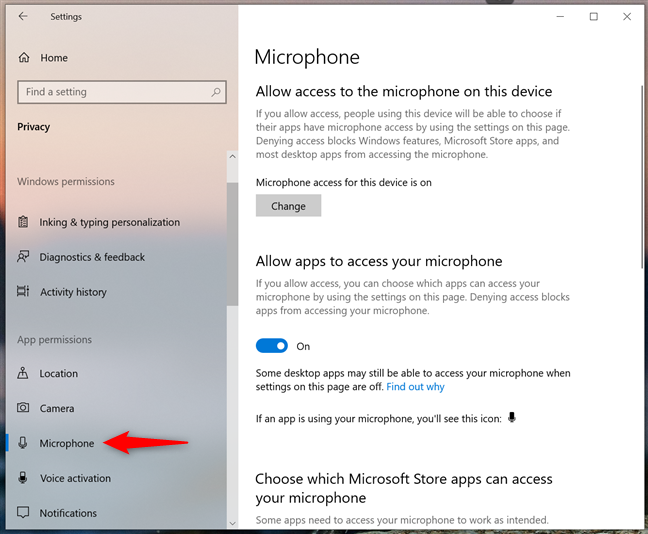Click the Diagnostics & feedback person icon
Image resolution: width=648 pixels, height=534 pixels.
point(23,257)
